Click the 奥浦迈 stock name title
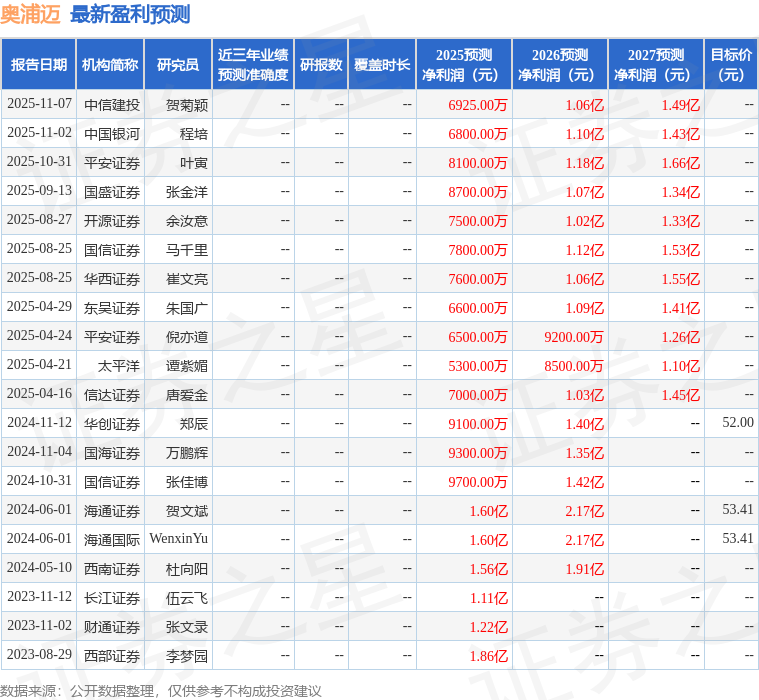Screen dimensions: 759x700 (x=31, y=15)
